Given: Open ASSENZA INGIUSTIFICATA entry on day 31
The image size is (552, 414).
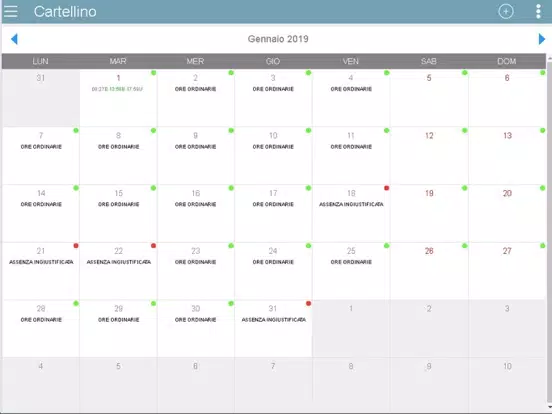Looking at the screenshot, I should point(274,320).
